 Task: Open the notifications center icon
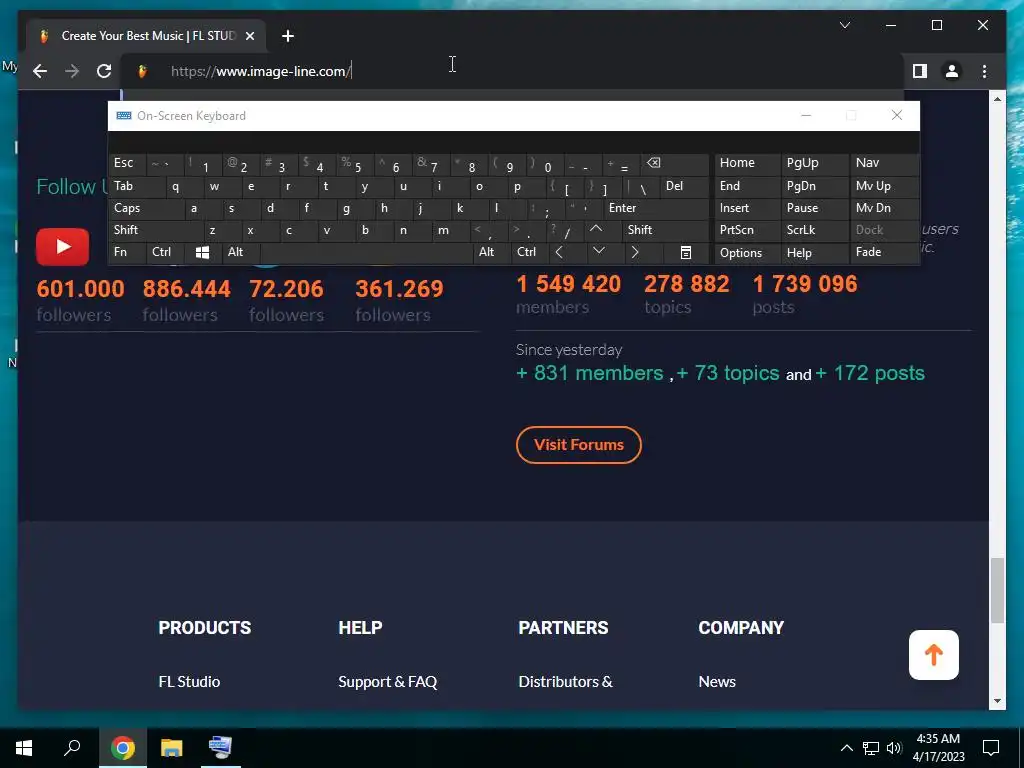(x=991, y=748)
